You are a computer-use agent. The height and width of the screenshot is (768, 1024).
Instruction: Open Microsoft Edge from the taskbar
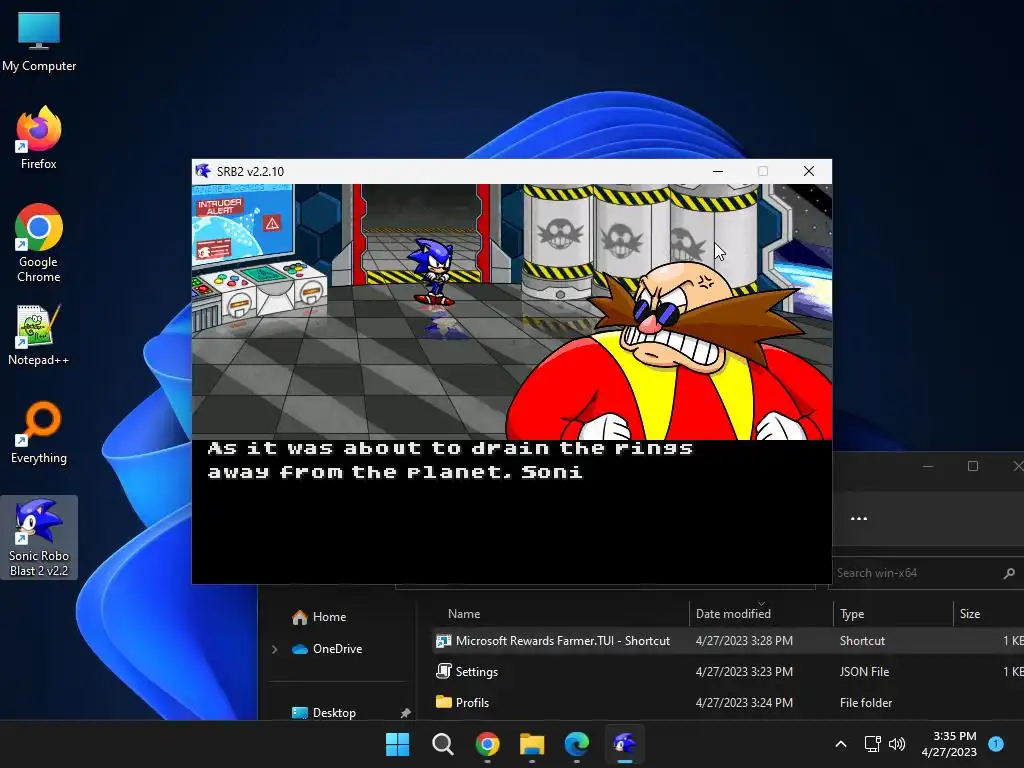point(577,744)
